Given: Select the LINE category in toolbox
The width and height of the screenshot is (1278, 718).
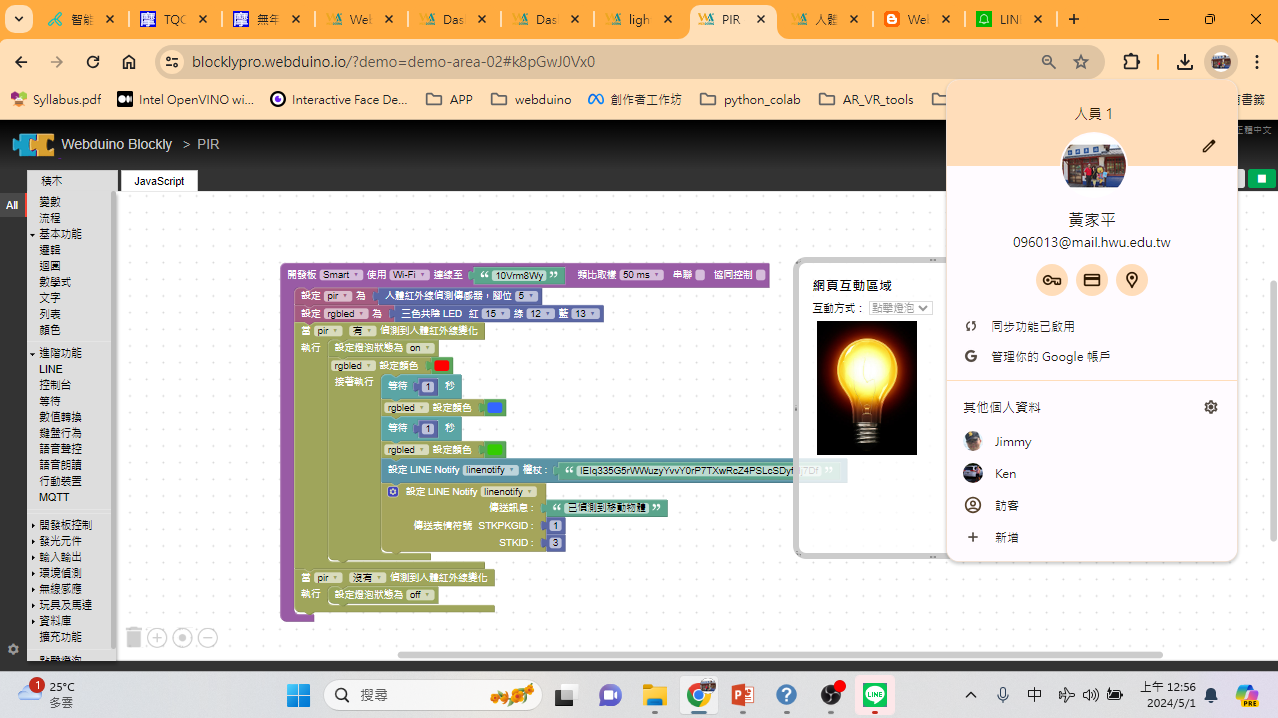Looking at the screenshot, I should [51, 369].
